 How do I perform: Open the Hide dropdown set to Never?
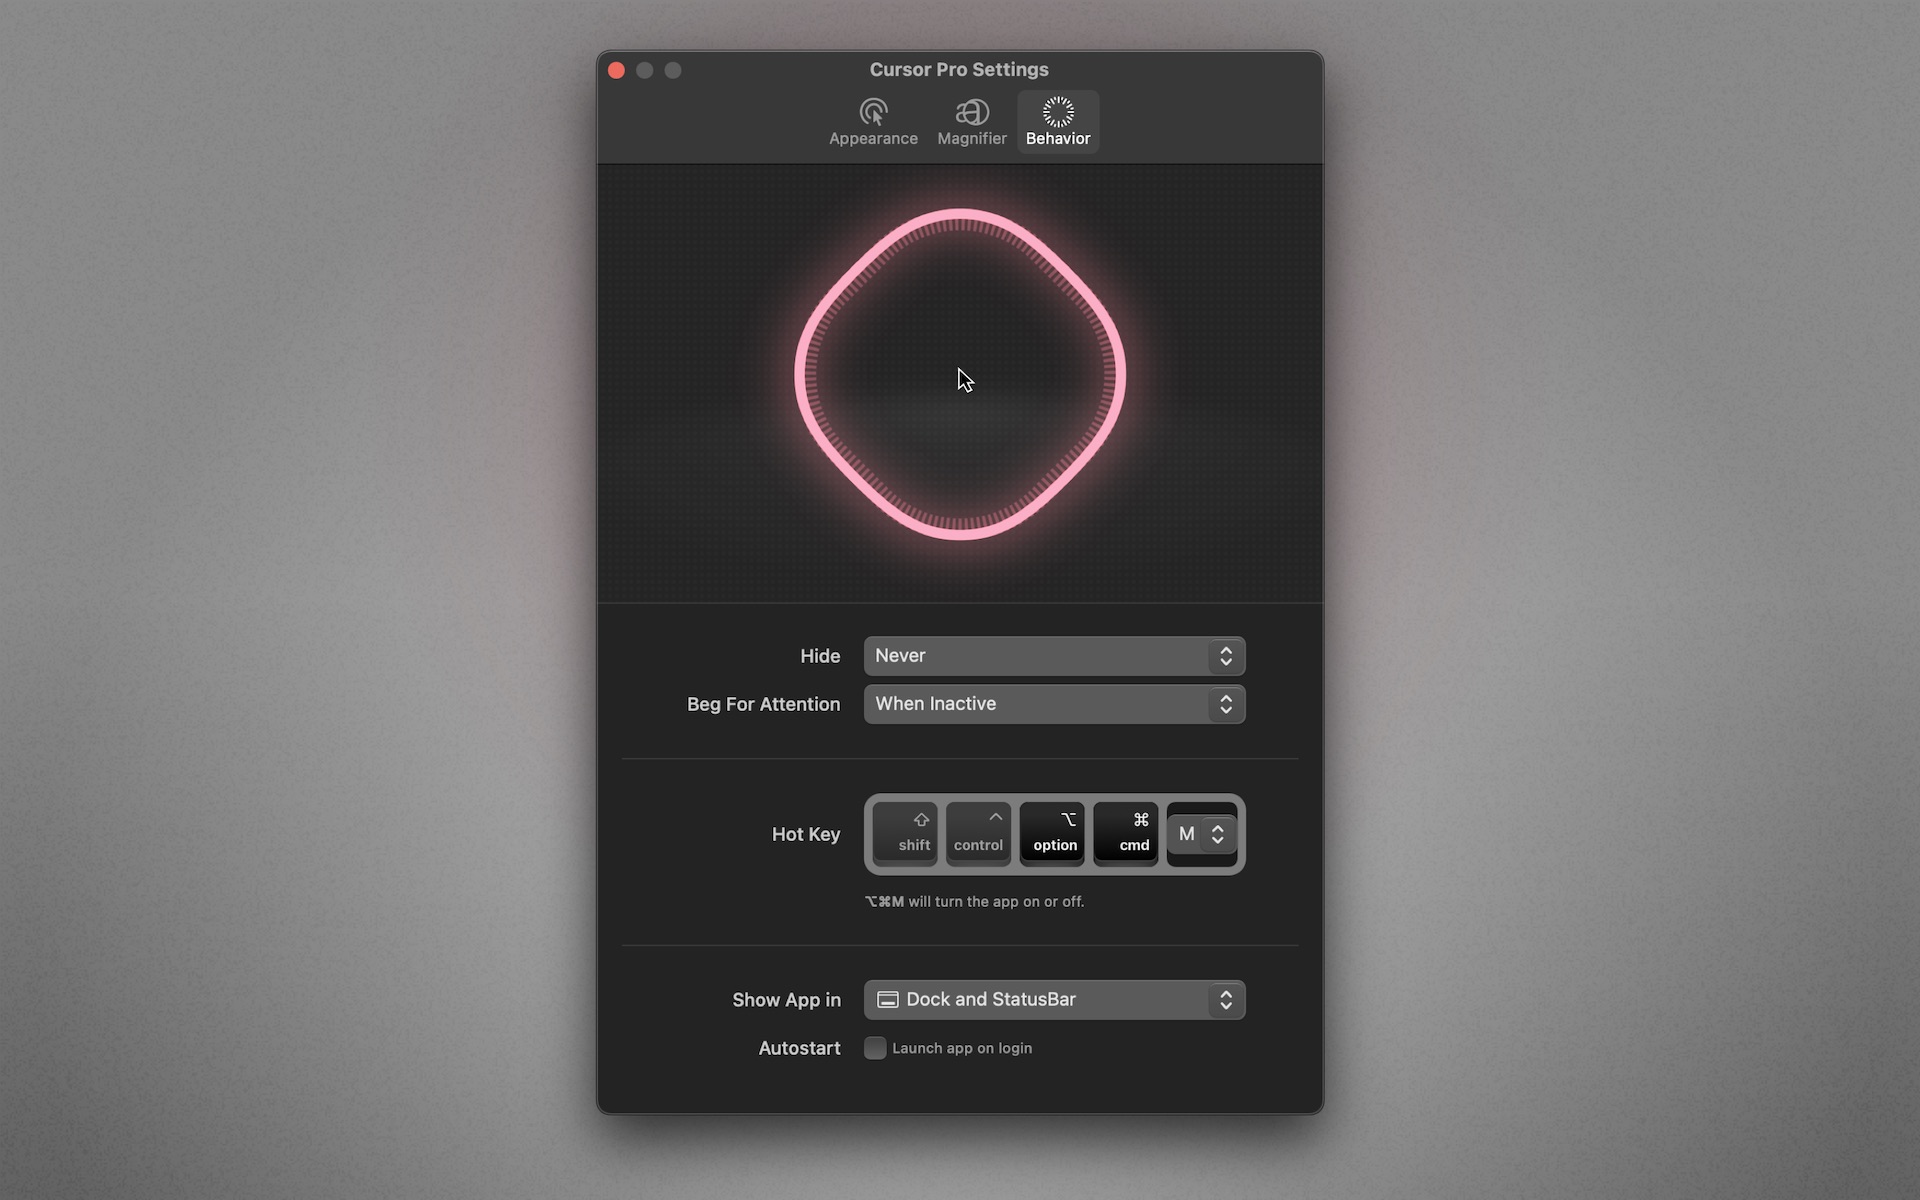1040,656
